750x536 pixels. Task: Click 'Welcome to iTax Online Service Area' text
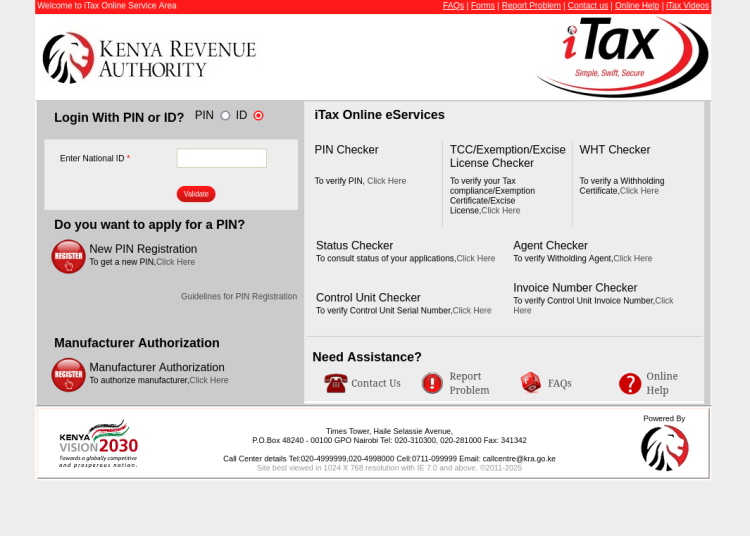tap(107, 6)
